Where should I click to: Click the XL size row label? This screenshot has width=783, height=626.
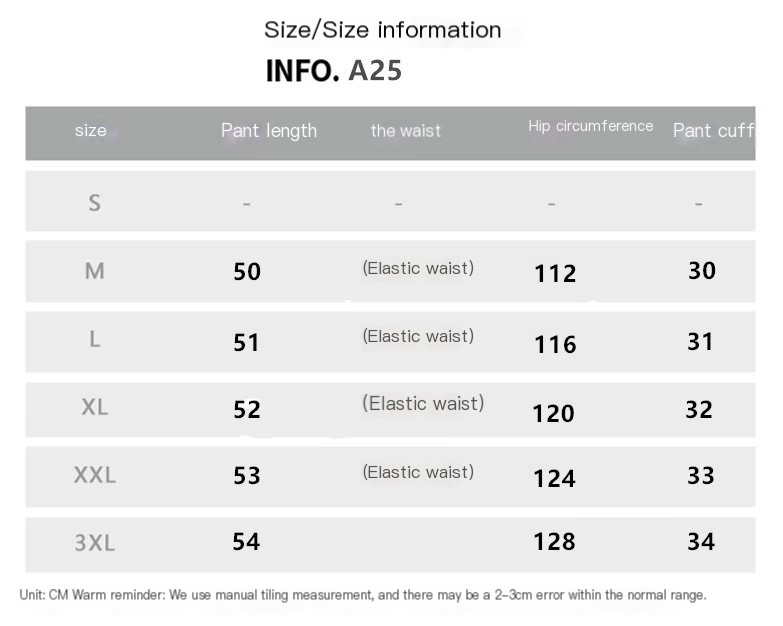pyautogui.click(x=94, y=407)
